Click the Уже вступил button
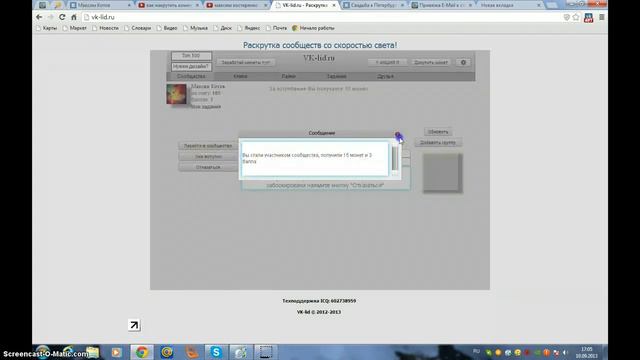The height and width of the screenshot is (360, 640). coord(208,156)
